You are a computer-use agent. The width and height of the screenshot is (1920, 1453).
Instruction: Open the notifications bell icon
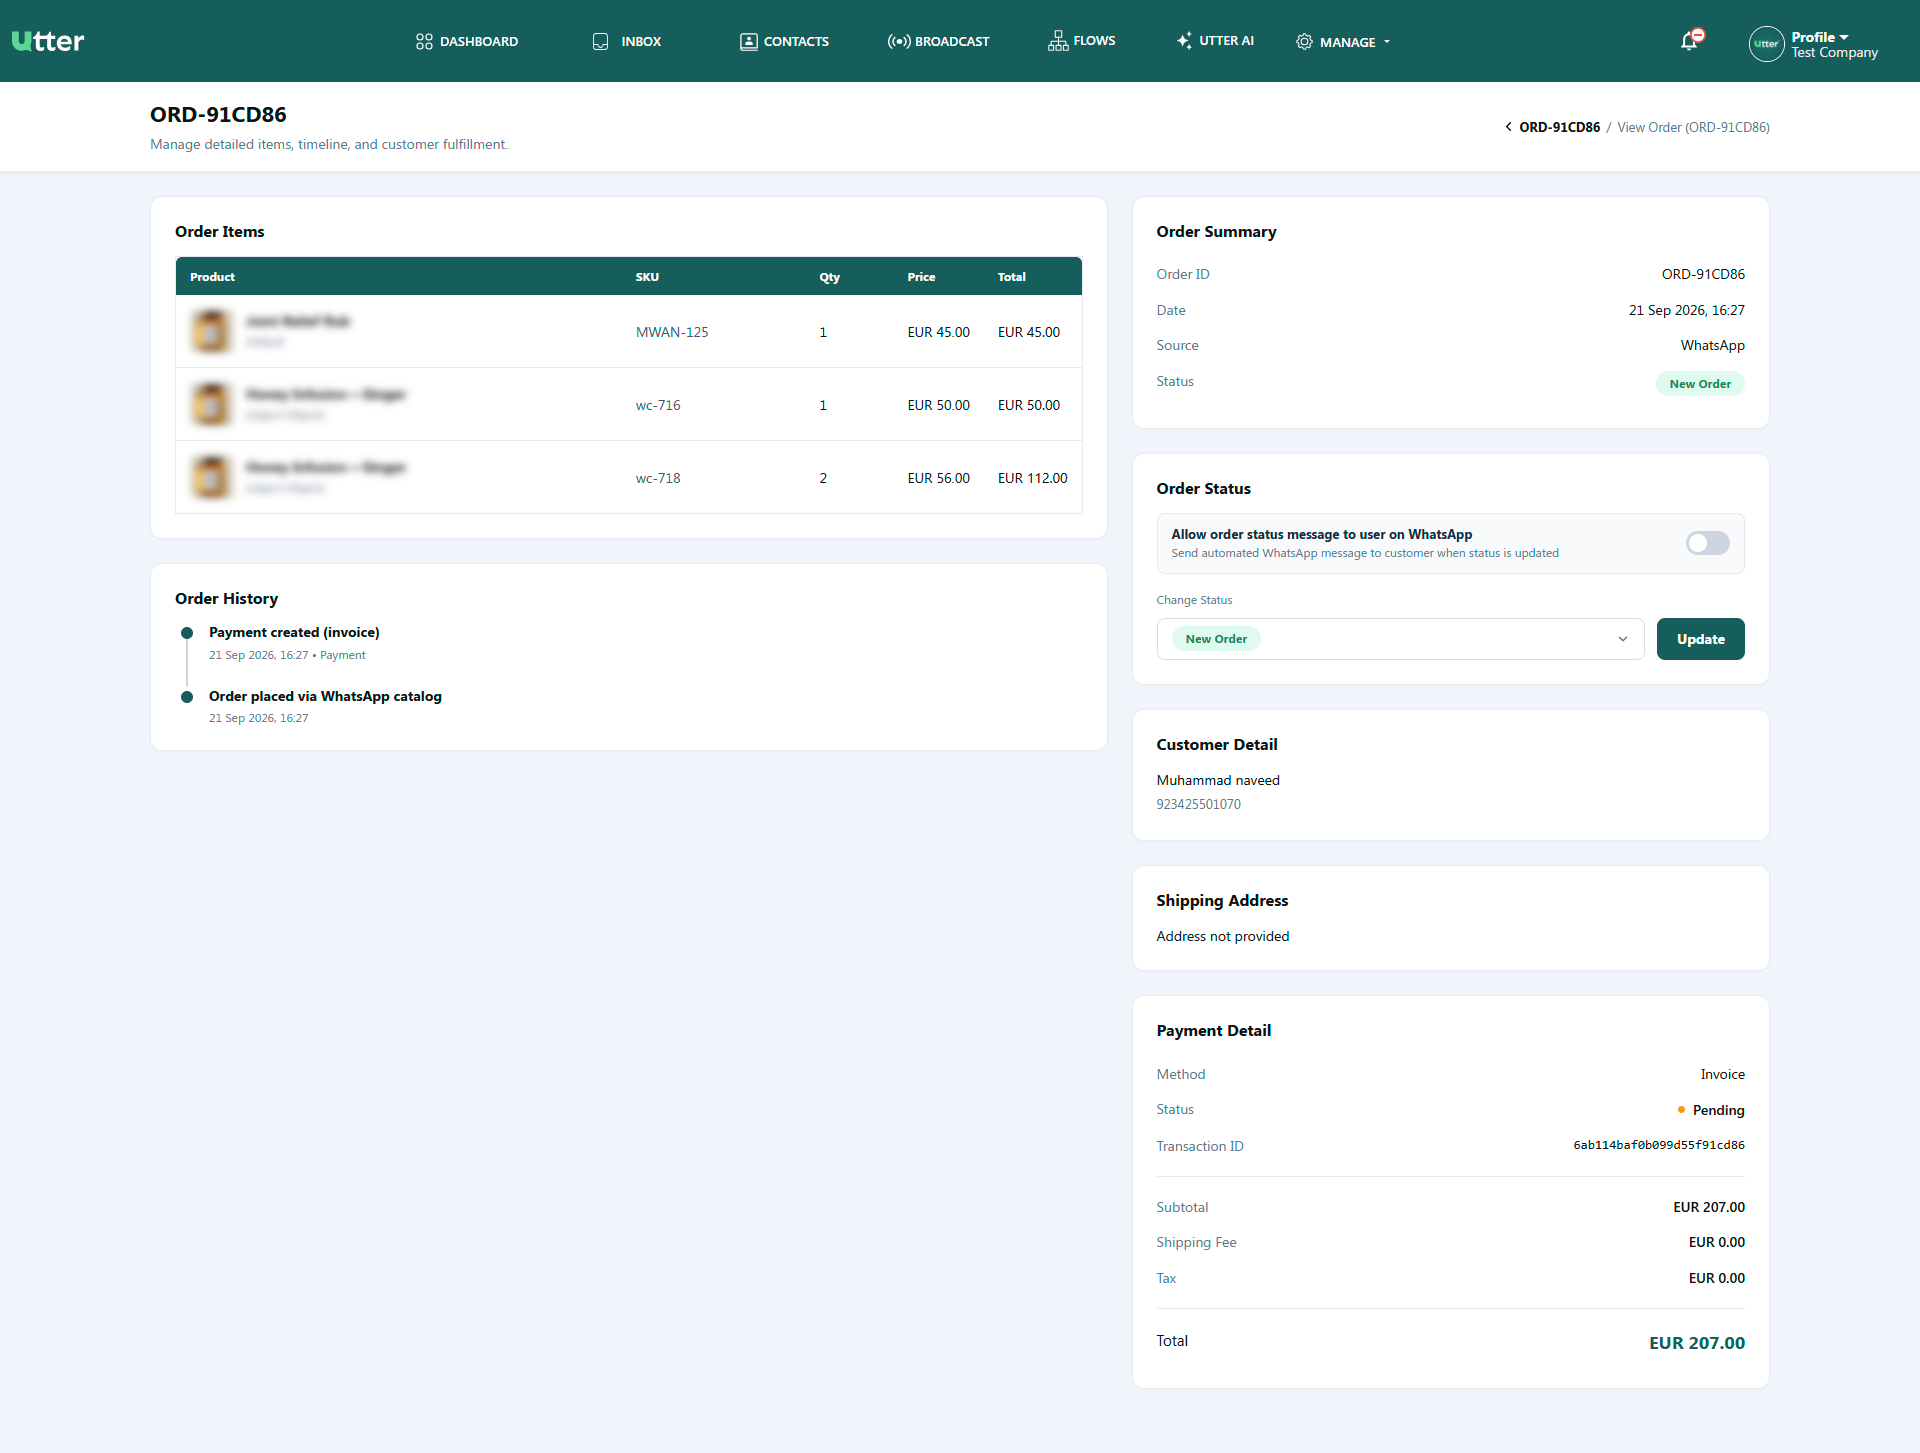point(1689,41)
